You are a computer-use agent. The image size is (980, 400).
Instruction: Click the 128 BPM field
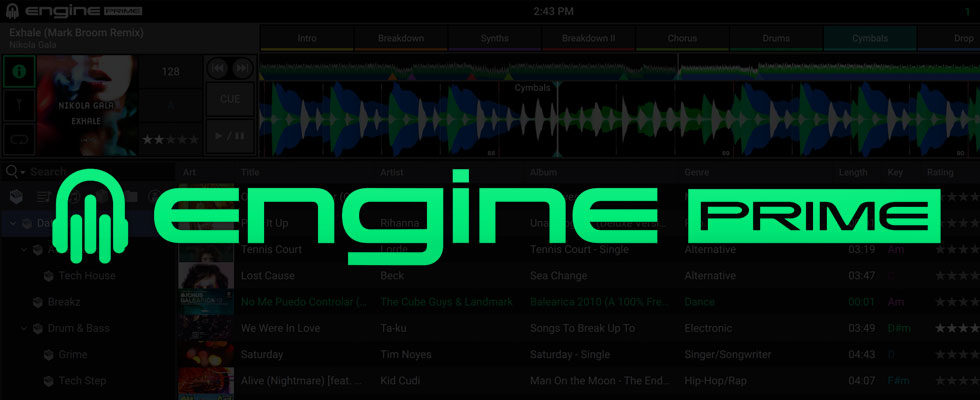click(171, 71)
